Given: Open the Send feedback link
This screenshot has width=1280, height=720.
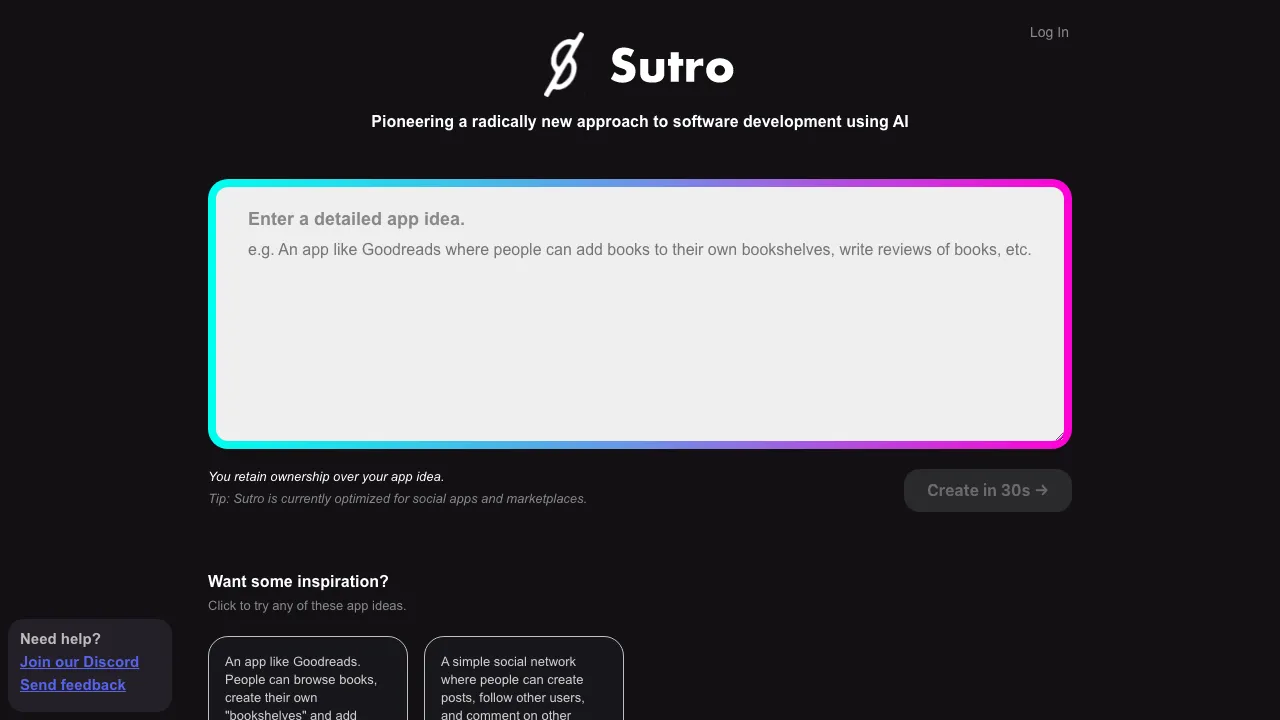Looking at the screenshot, I should click(x=73, y=685).
